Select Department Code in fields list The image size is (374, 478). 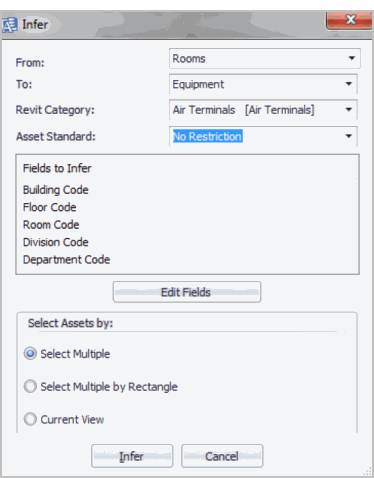(x=66, y=260)
